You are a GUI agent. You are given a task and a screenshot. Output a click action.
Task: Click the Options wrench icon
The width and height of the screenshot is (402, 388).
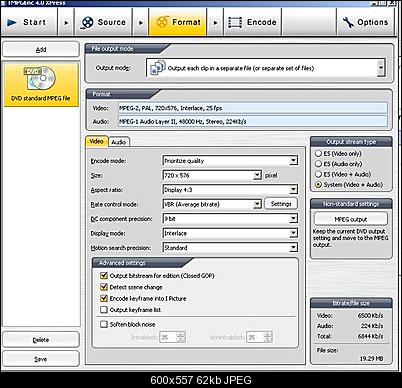pyautogui.click(x=348, y=22)
